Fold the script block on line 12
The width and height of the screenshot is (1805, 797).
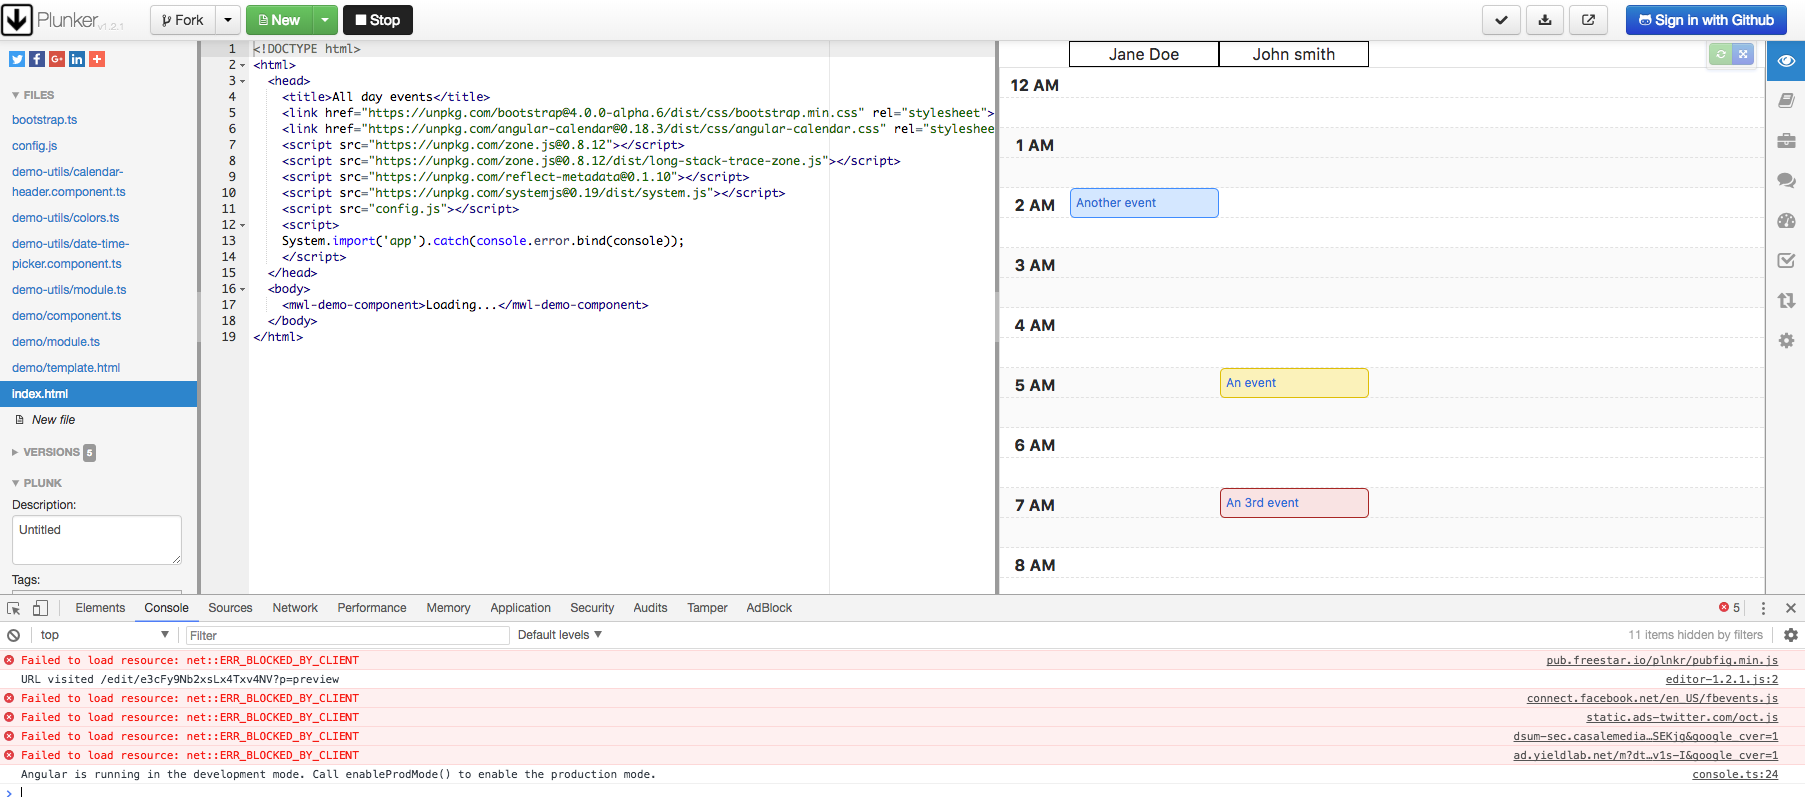(x=242, y=225)
